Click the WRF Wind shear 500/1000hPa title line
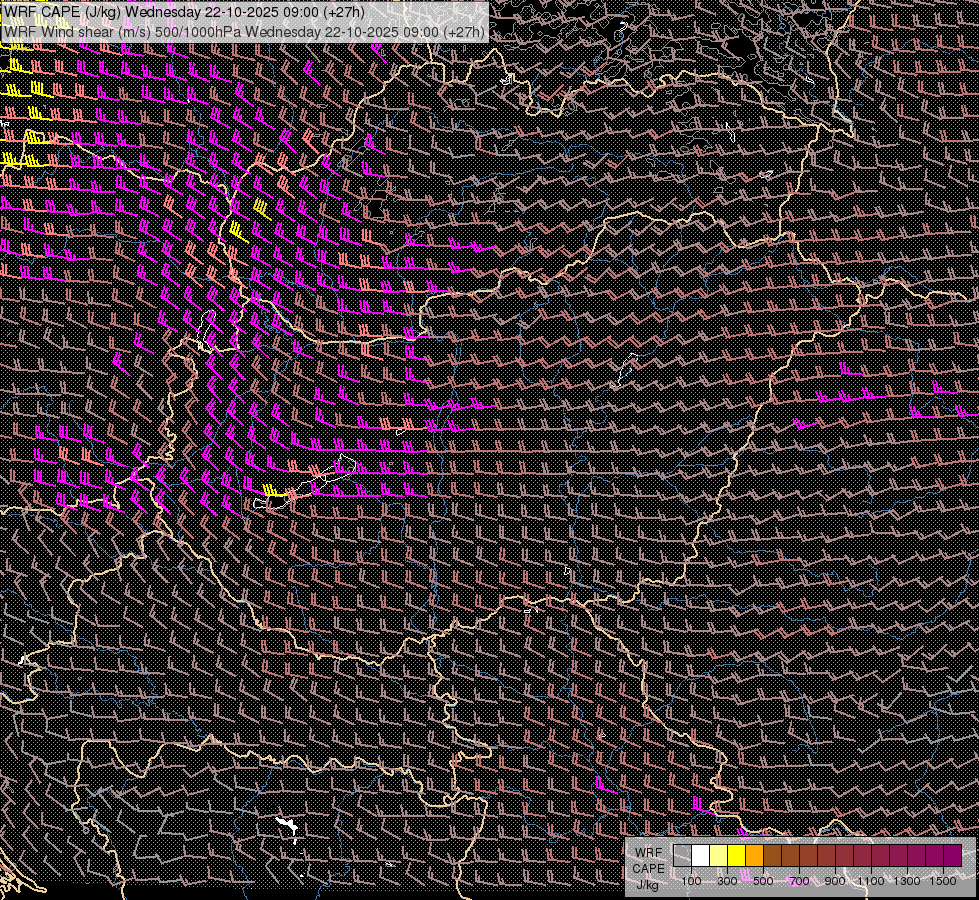The height and width of the screenshot is (900, 979). (244, 32)
